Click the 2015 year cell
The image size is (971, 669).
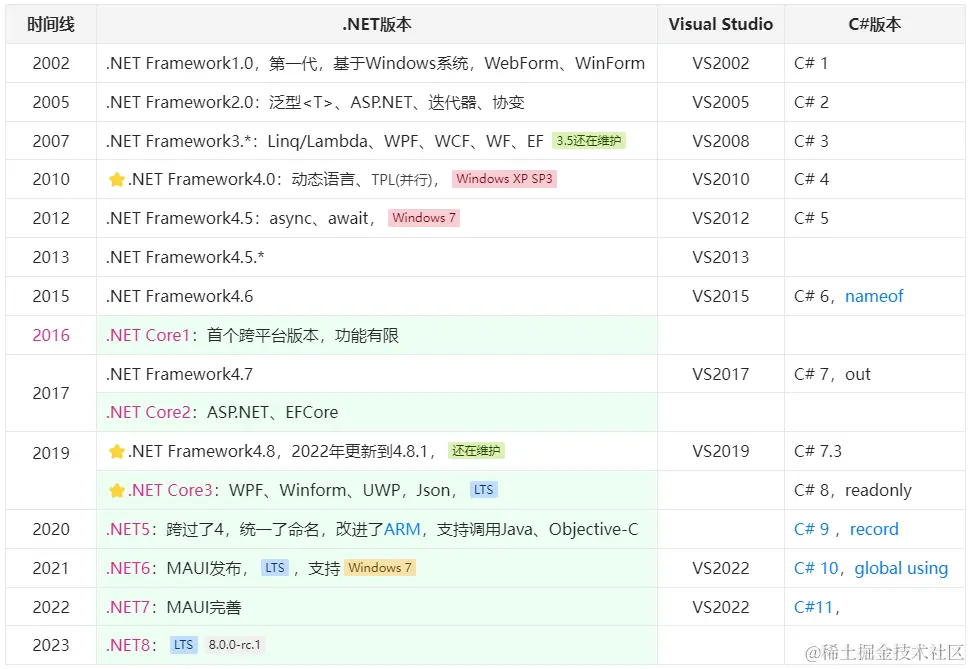click(51, 296)
